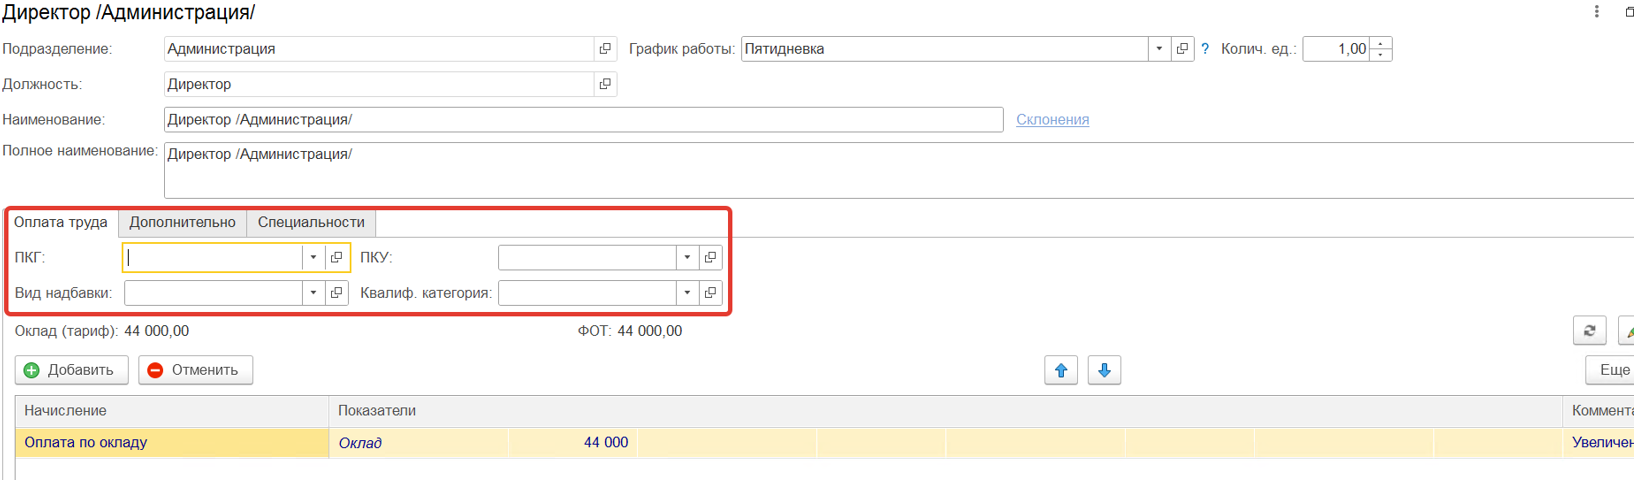The width and height of the screenshot is (1638, 483).
Task: Click the open icon next to Должность
Action: pos(605,84)
